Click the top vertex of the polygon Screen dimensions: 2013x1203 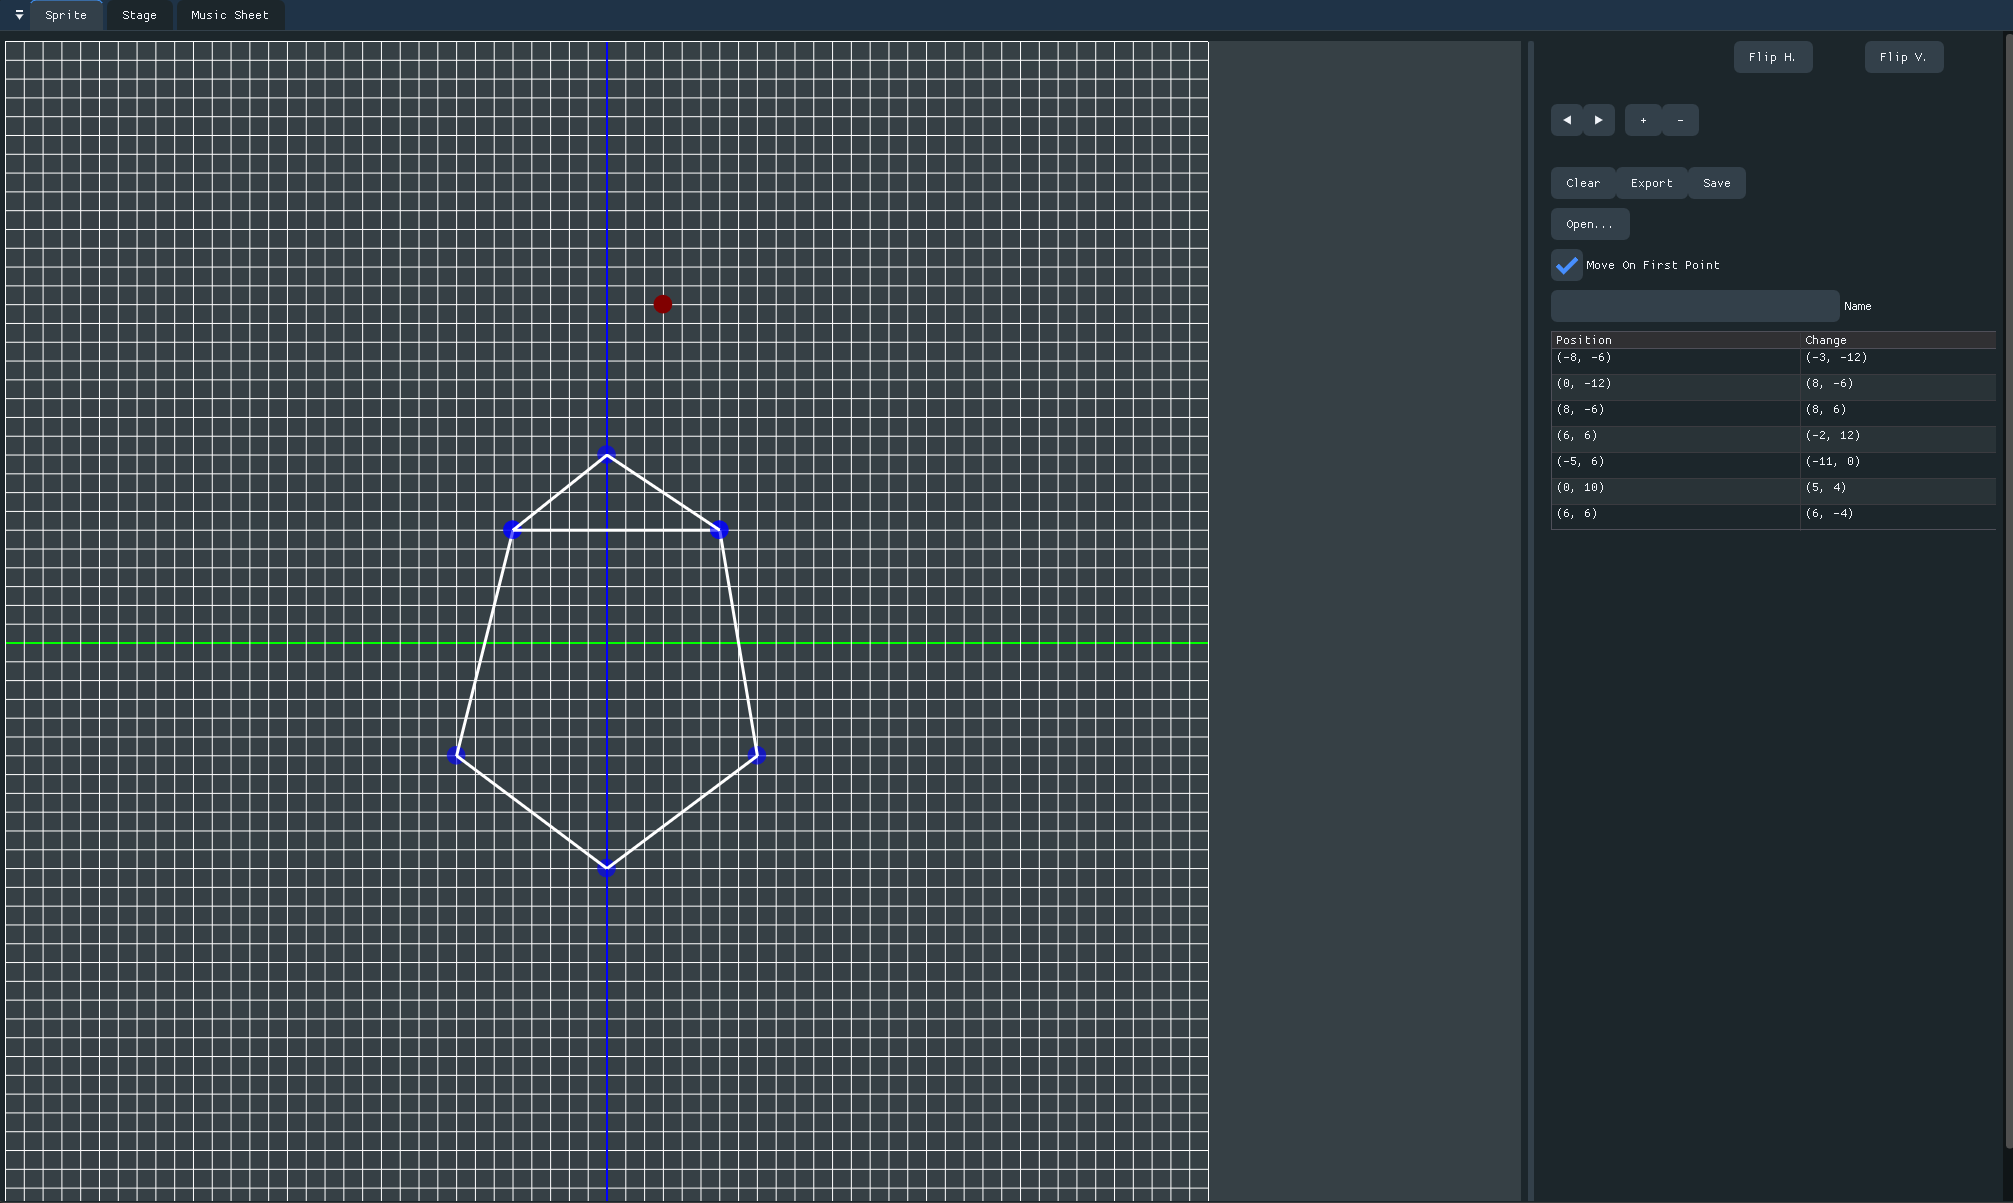click(x=606, y=455)
